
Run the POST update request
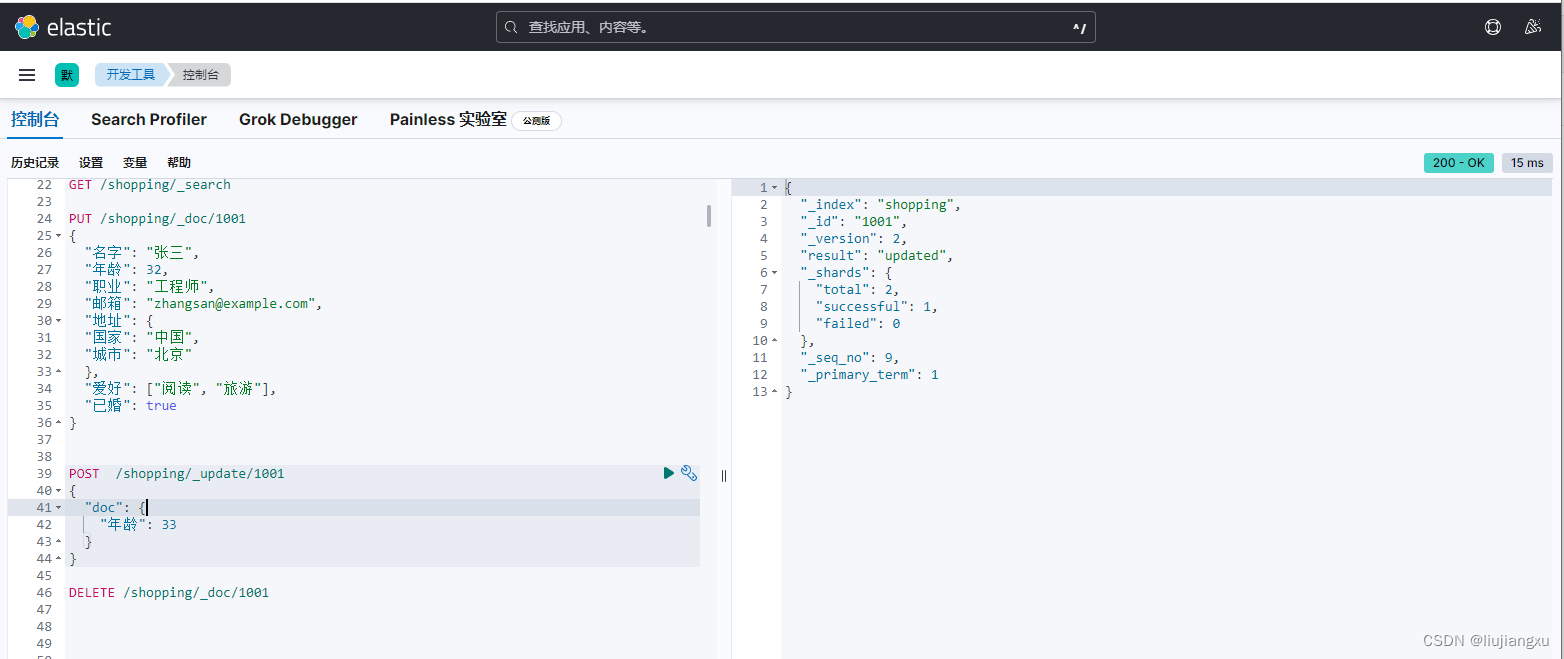pyautogui.click(x=669, y=473)
